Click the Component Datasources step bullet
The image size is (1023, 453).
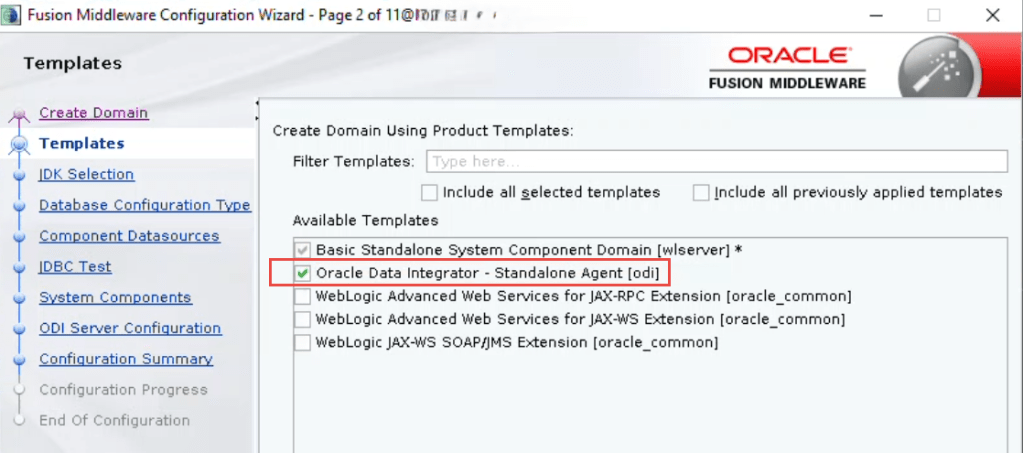[21, 237]
